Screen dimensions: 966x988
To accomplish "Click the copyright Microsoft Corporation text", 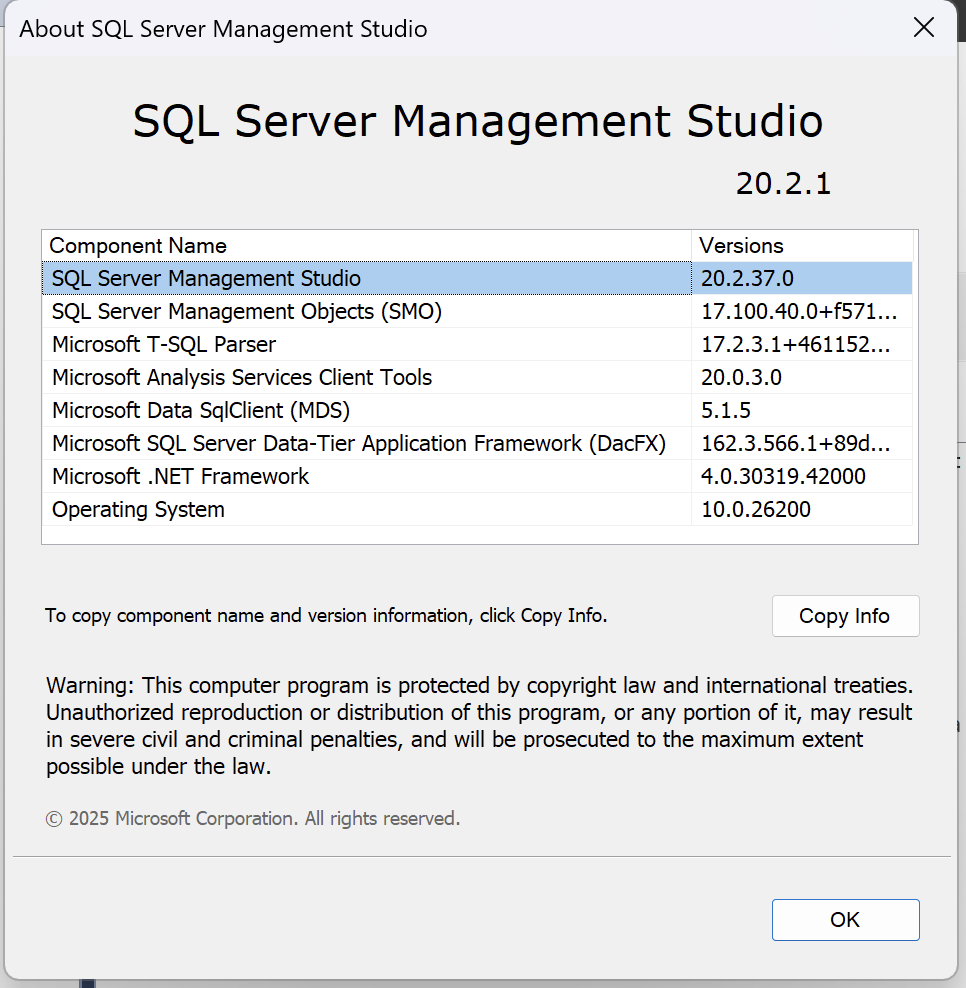I will coord(253,819).
